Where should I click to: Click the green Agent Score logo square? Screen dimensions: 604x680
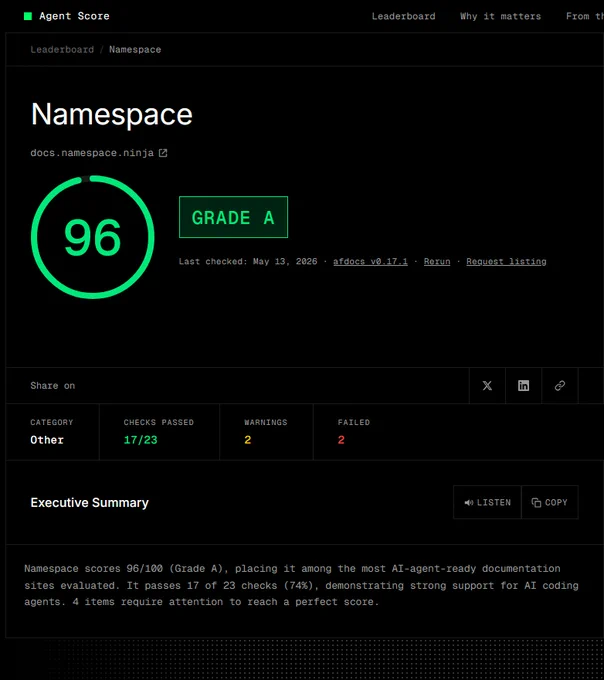coord(28,16)
